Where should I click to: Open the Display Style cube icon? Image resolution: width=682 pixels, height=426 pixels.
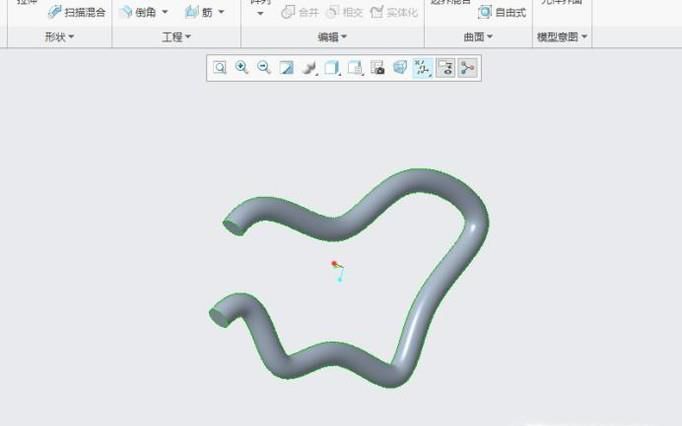click(332, 68)
